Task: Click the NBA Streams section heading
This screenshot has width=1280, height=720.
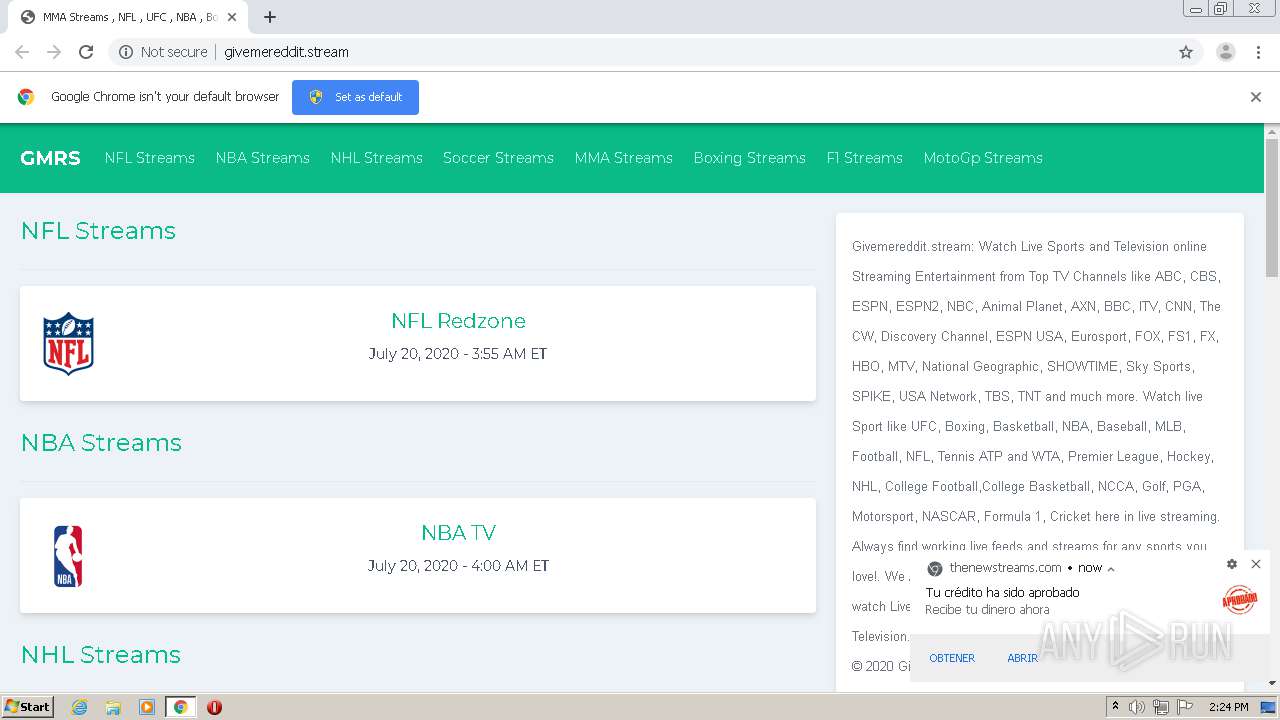Action: click(101, 443)
